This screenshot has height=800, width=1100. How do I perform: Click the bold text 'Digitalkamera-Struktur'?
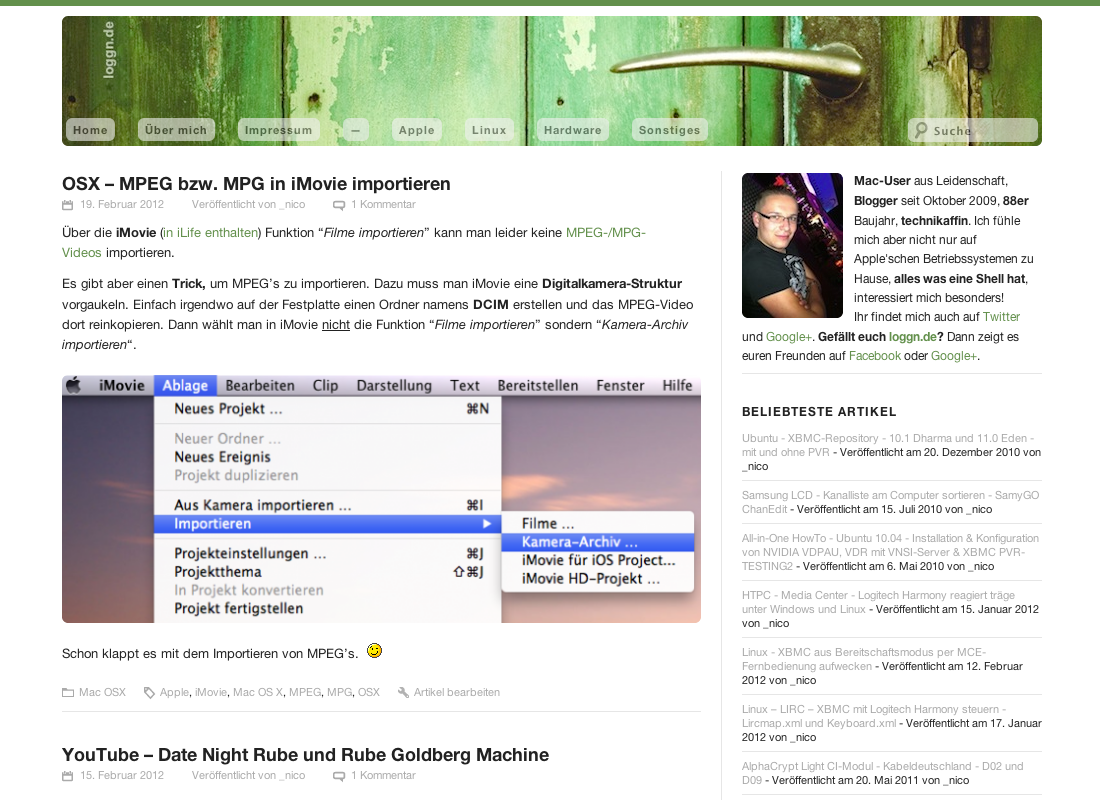coord(612,284)
